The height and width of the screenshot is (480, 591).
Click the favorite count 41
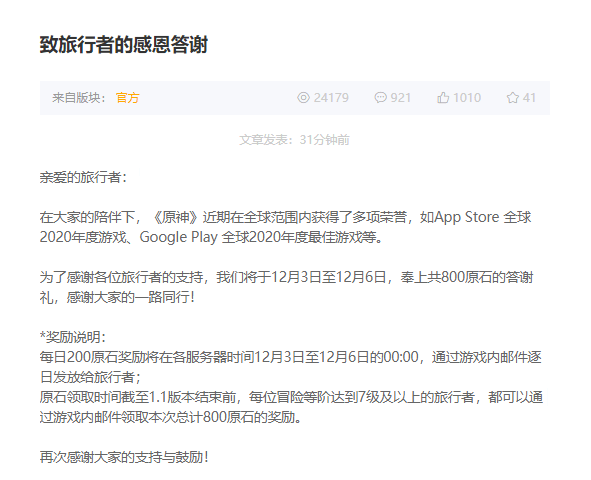(x=529, y=98)
